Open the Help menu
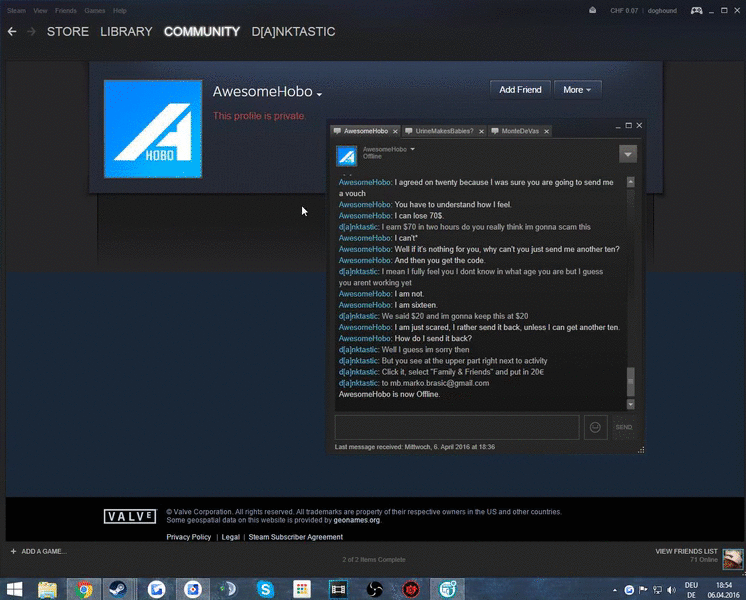The width and height of the screenshot is (746, 600). pos(119,10)
